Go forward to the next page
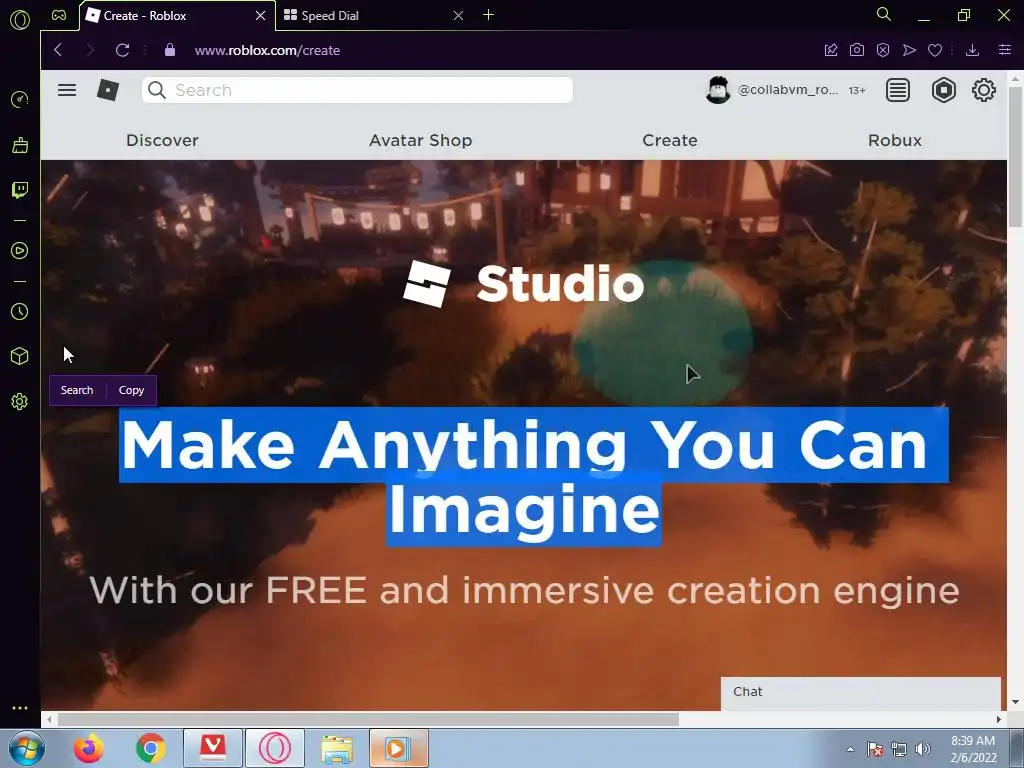The image size is (1024, 768). [x=90, y=50]
